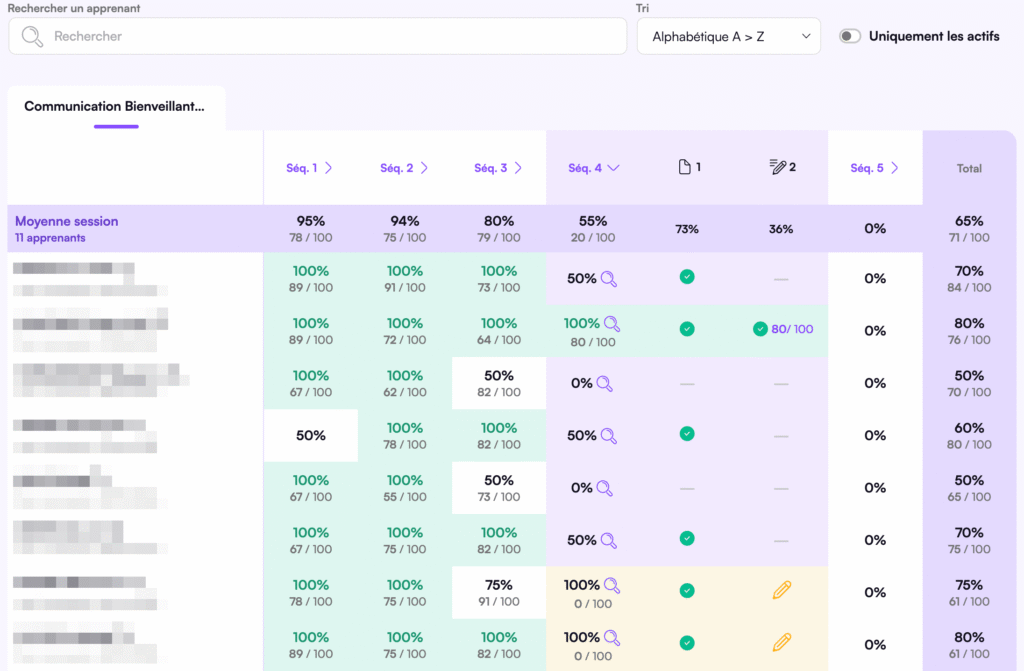Click the 80% 79 / 100 session average cell
This screenshot has height=671, width=1024.
tap(499, 229)
